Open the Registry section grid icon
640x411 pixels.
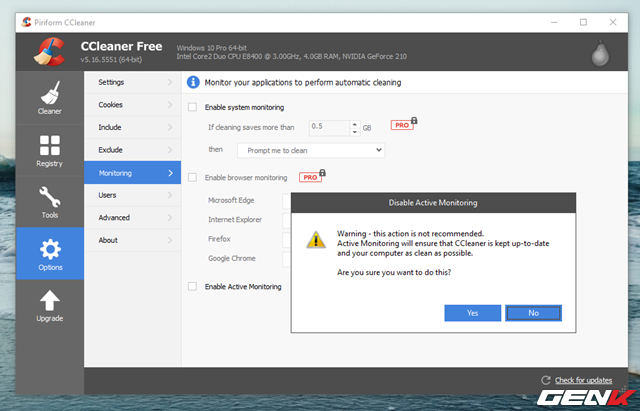(x=50, y=145)
